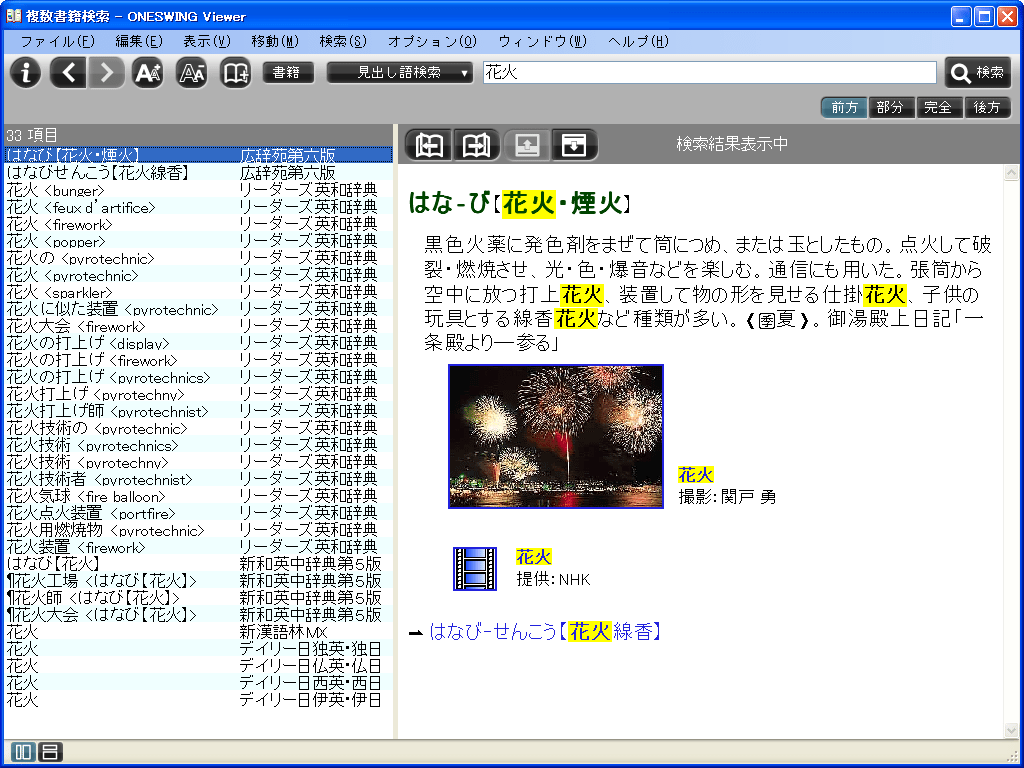Open the ヘルプ(H) menu
The height and width of the screenshot is (768, 1024).
pos(638,42)
